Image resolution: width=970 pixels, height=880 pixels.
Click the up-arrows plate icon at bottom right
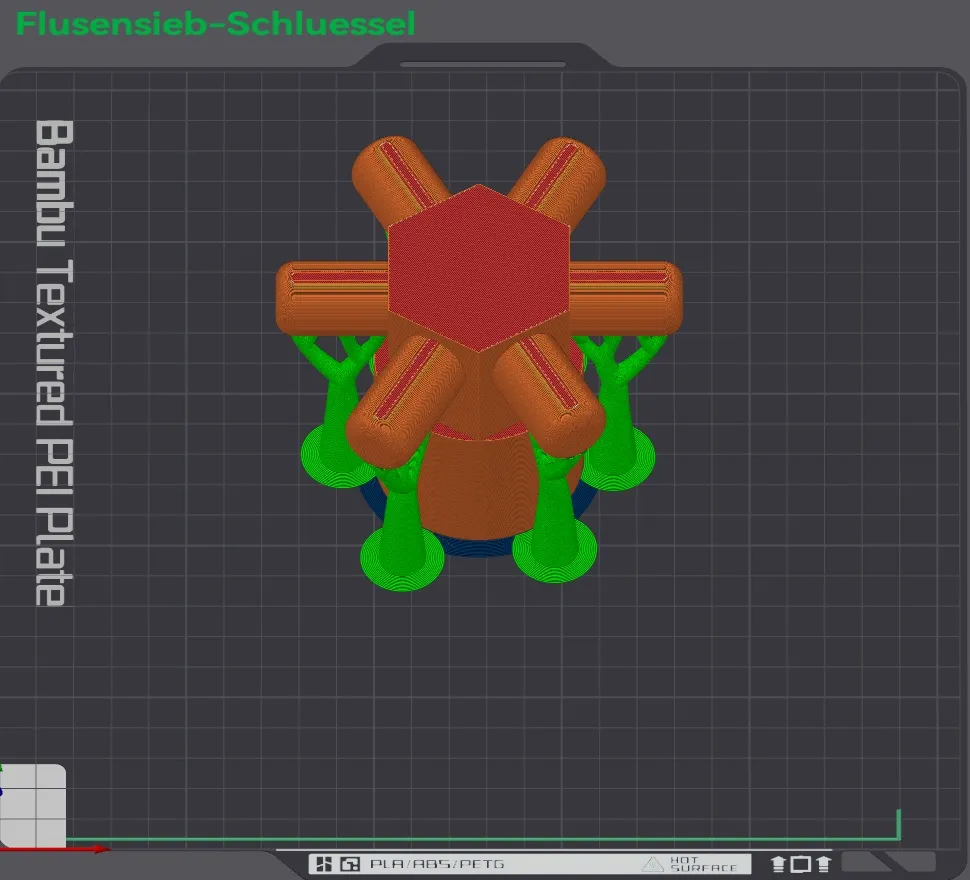[801, 864]
